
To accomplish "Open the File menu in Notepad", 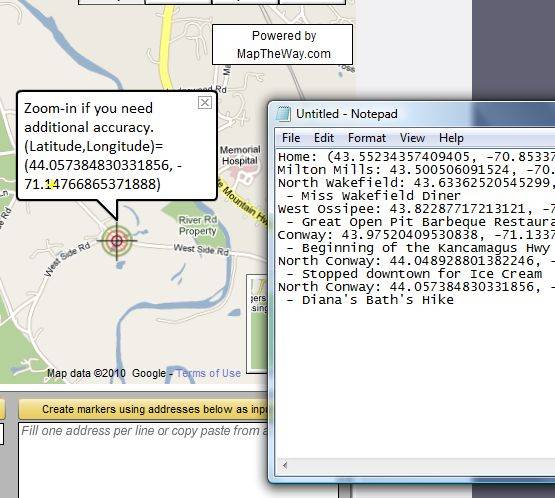I will click(x=291, y=138).
